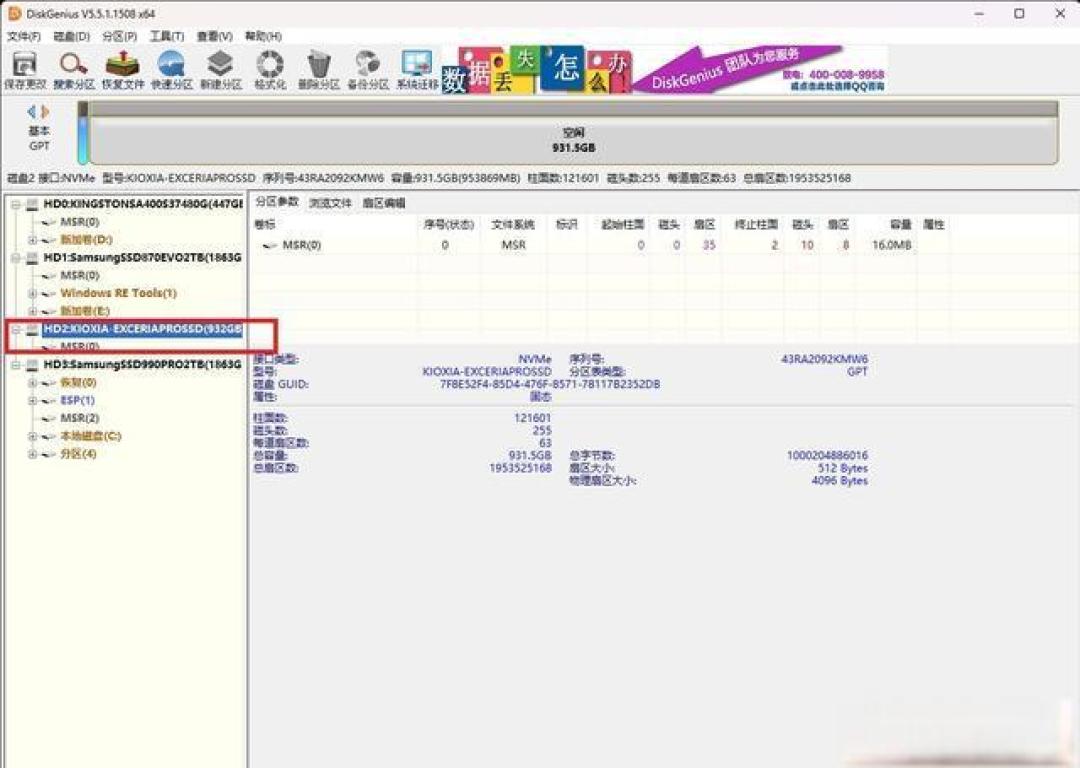Switch to the 浏览文件 tab
The width and height of the screenshot is (1080, 768).
point(330,203)
